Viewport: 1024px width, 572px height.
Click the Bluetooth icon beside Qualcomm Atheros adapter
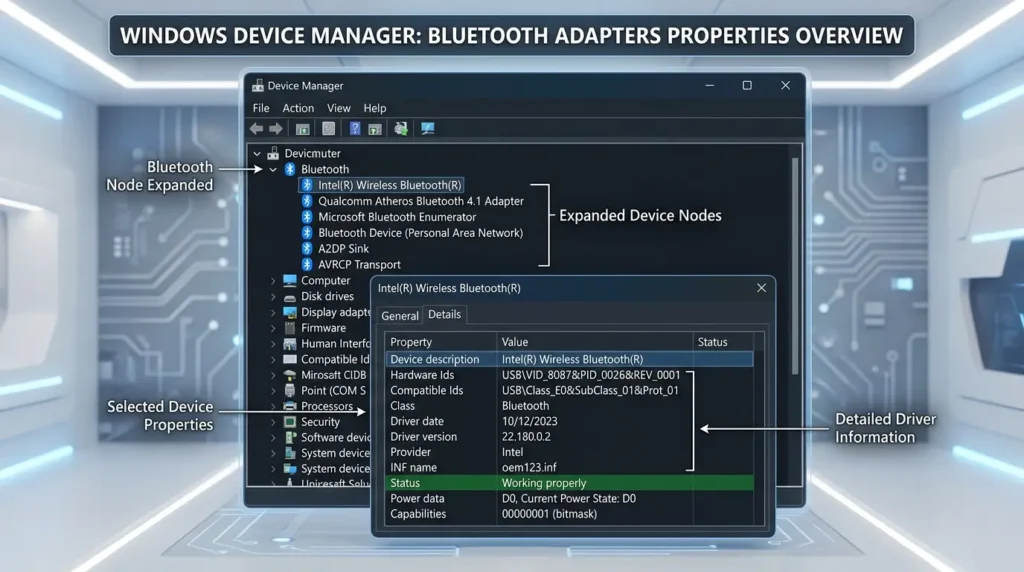[307, 201]
